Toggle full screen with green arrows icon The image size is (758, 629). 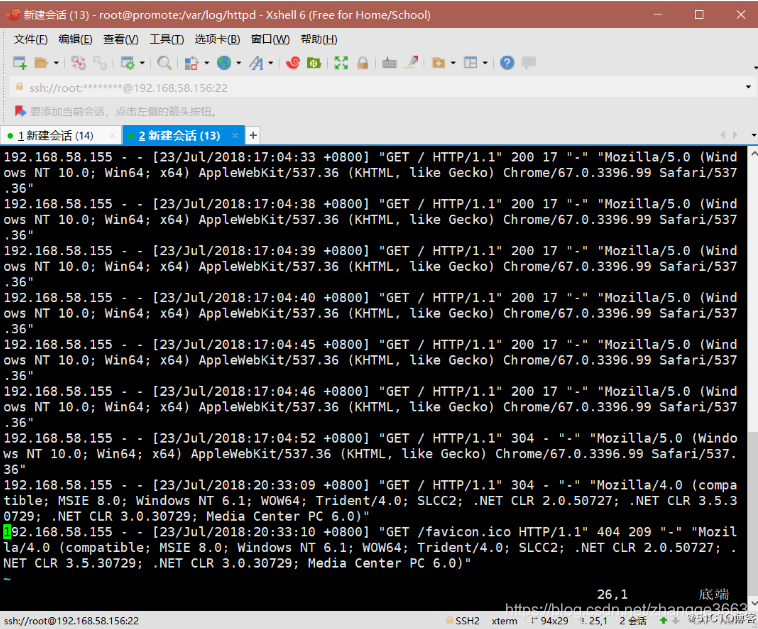pyautogui.click(x=341, y=63)
